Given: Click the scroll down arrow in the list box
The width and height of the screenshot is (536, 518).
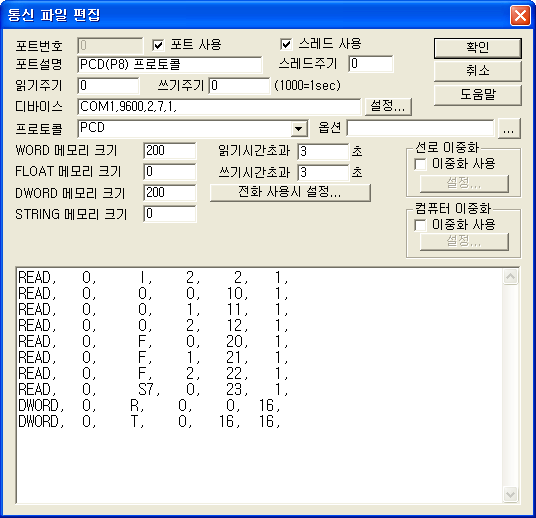Looking at the screenshot, I should point(510,494).
